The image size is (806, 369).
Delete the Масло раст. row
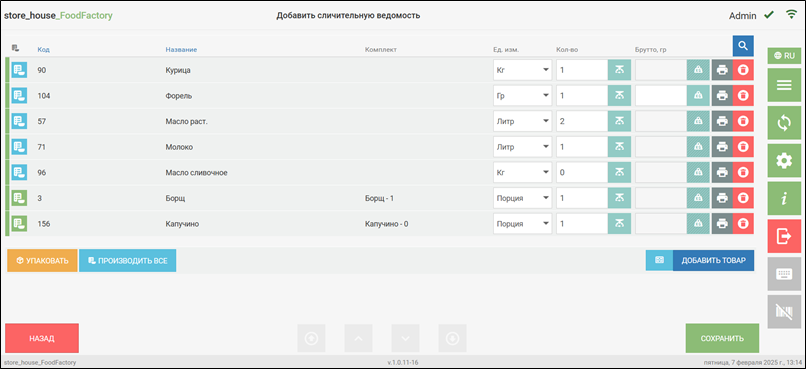coord(743,121)
